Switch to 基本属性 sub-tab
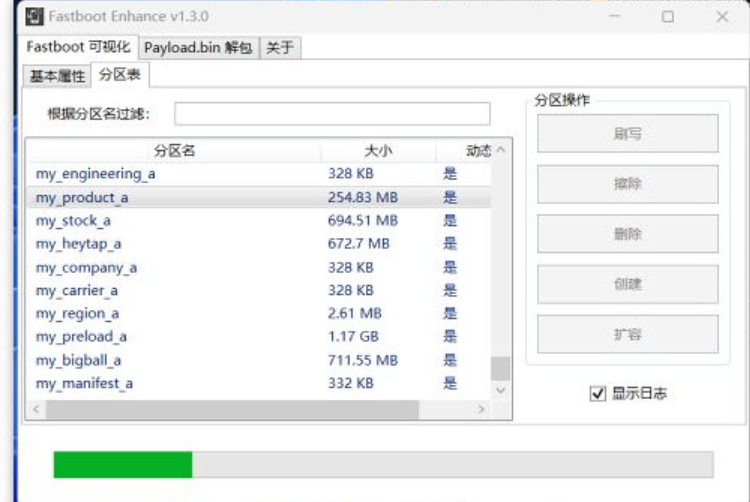Image resolution: width=750 pixels, height=502 pixels. (x=57, y=76)
